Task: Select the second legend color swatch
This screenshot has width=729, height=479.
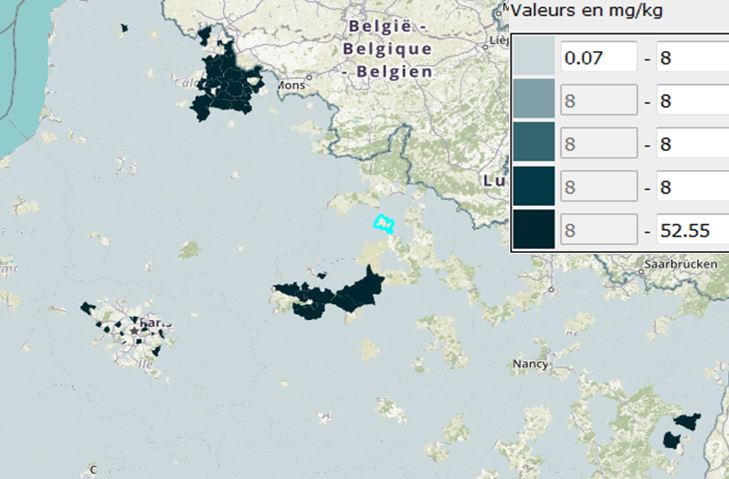Action: (x=533, y=101)
